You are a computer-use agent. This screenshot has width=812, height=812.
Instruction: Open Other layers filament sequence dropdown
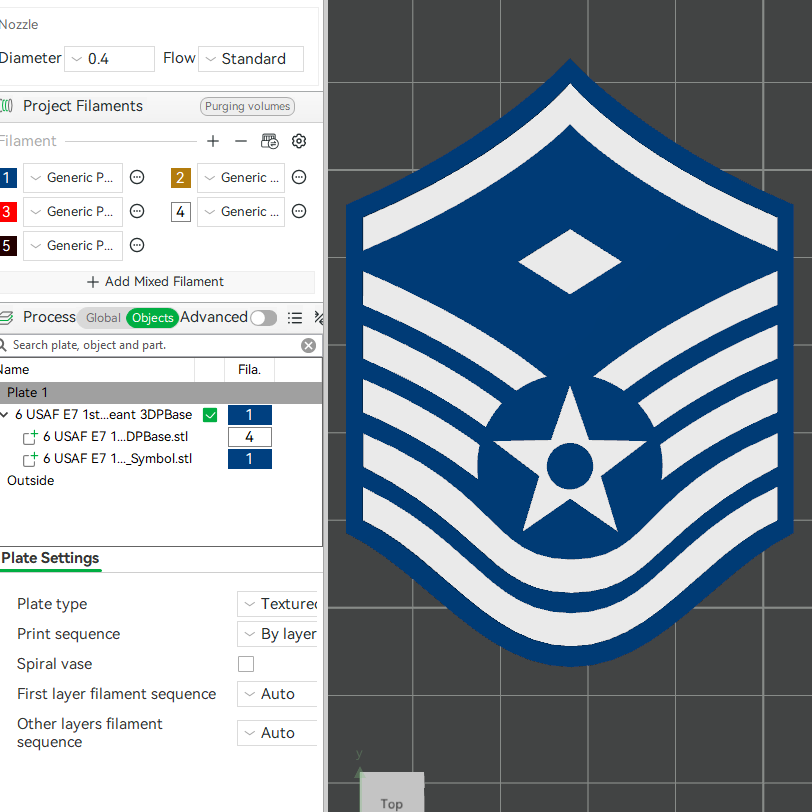pyautogui.click(x=277, y=733)
